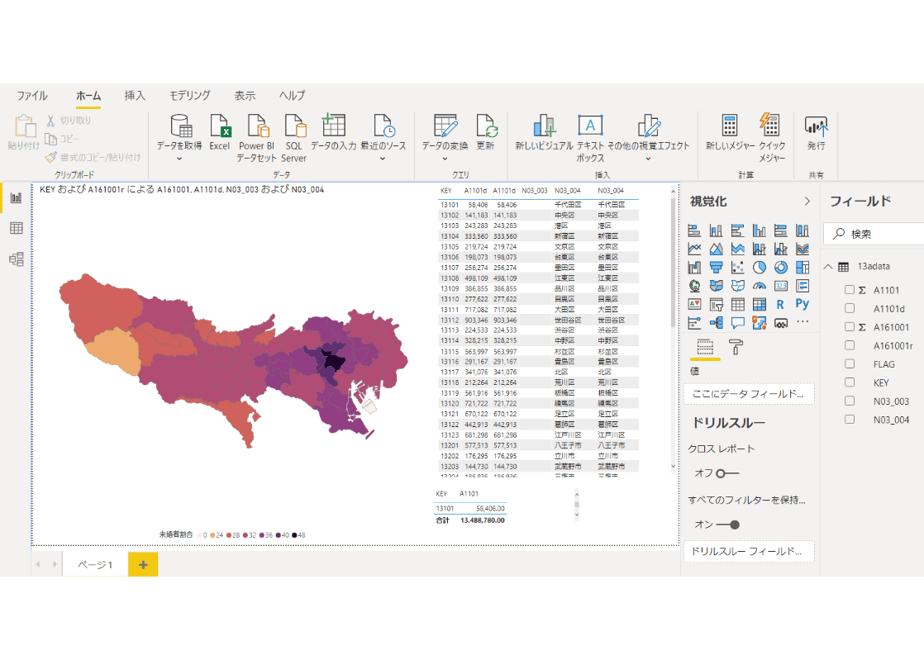Viewport: 924px width, 660px height.
Task: Click the legend swatch labeled 48
Action: pyautogui.click(x=295, y=535)
